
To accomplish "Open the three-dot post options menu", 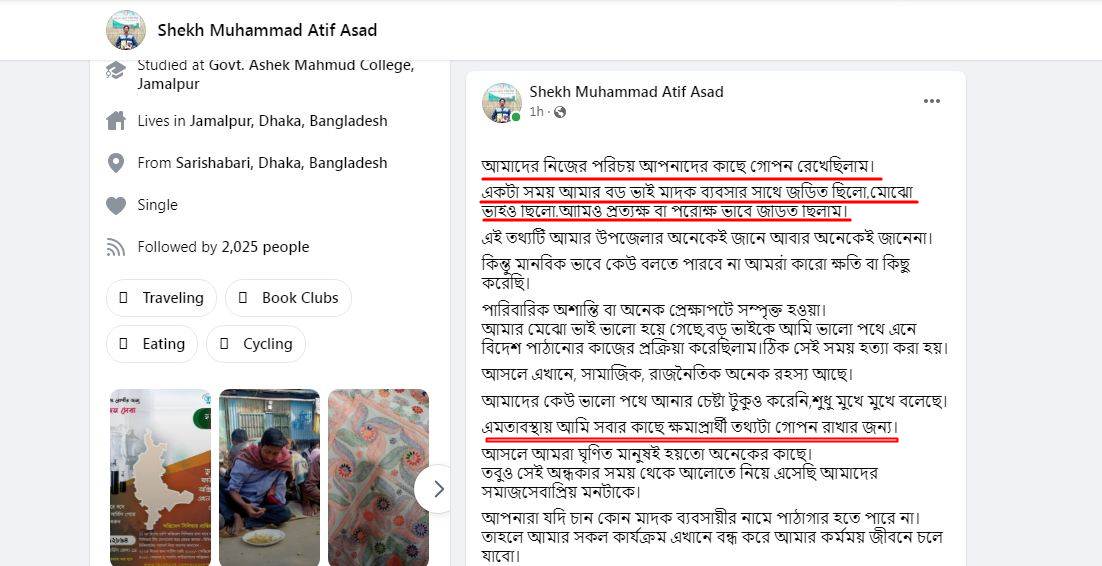I will 932,101.
